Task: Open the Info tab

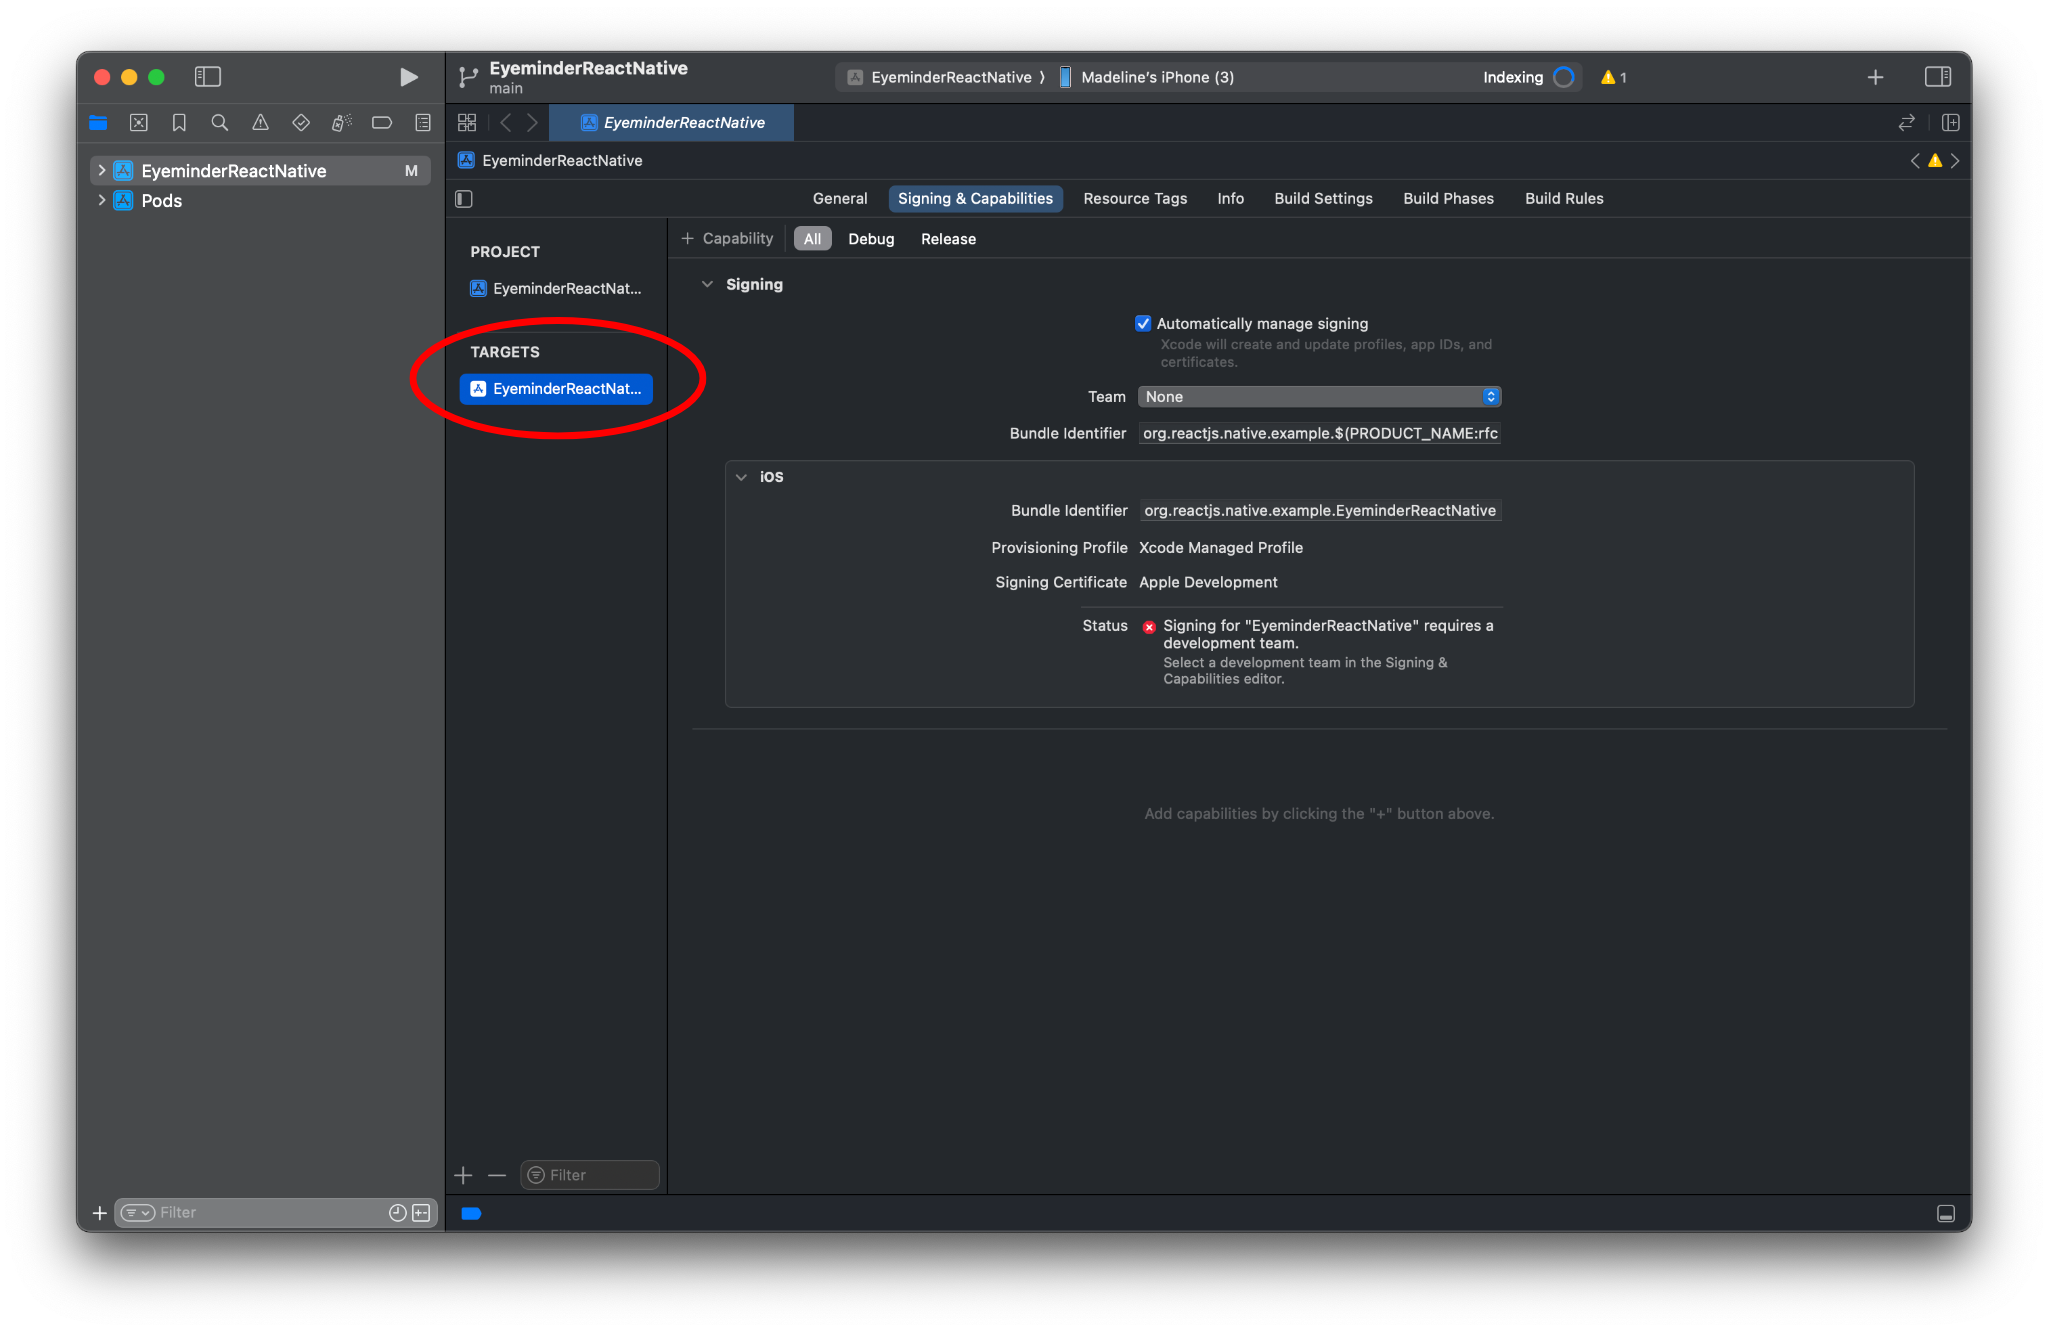Action: coord(1230,199)
